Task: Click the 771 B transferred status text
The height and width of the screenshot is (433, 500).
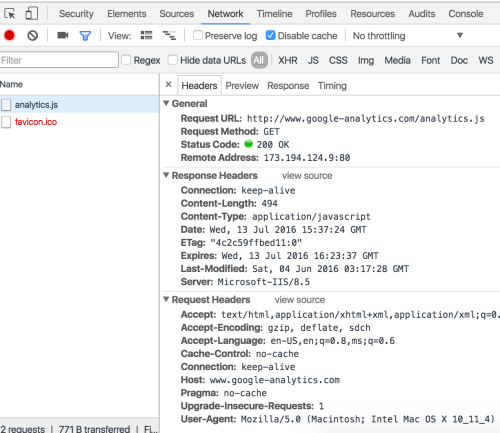Action: click(94, 429)
